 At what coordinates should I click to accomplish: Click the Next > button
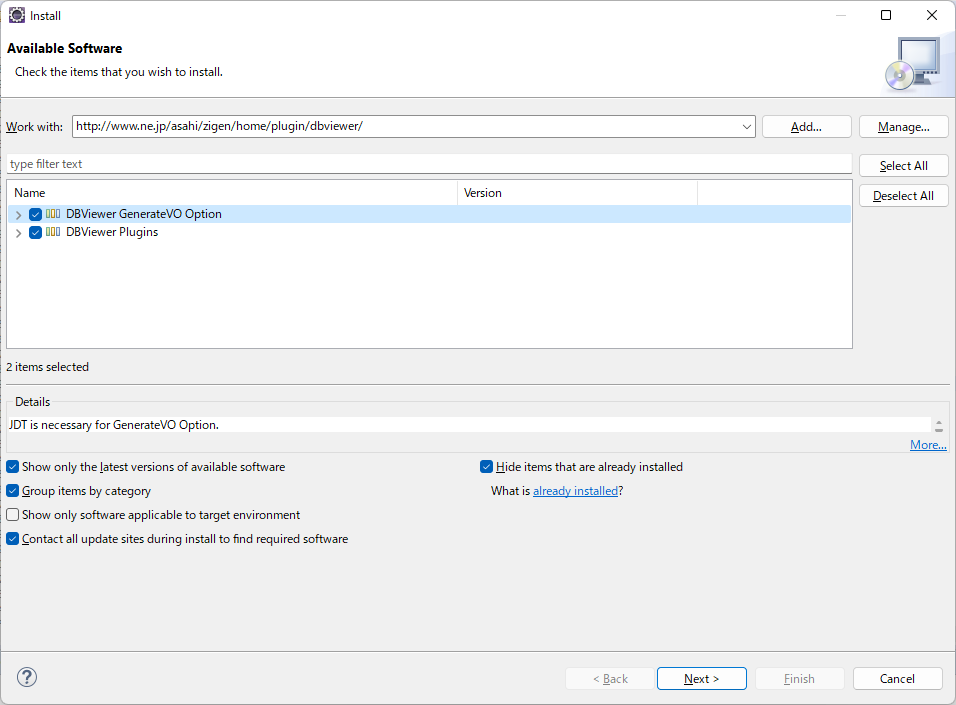702,679
